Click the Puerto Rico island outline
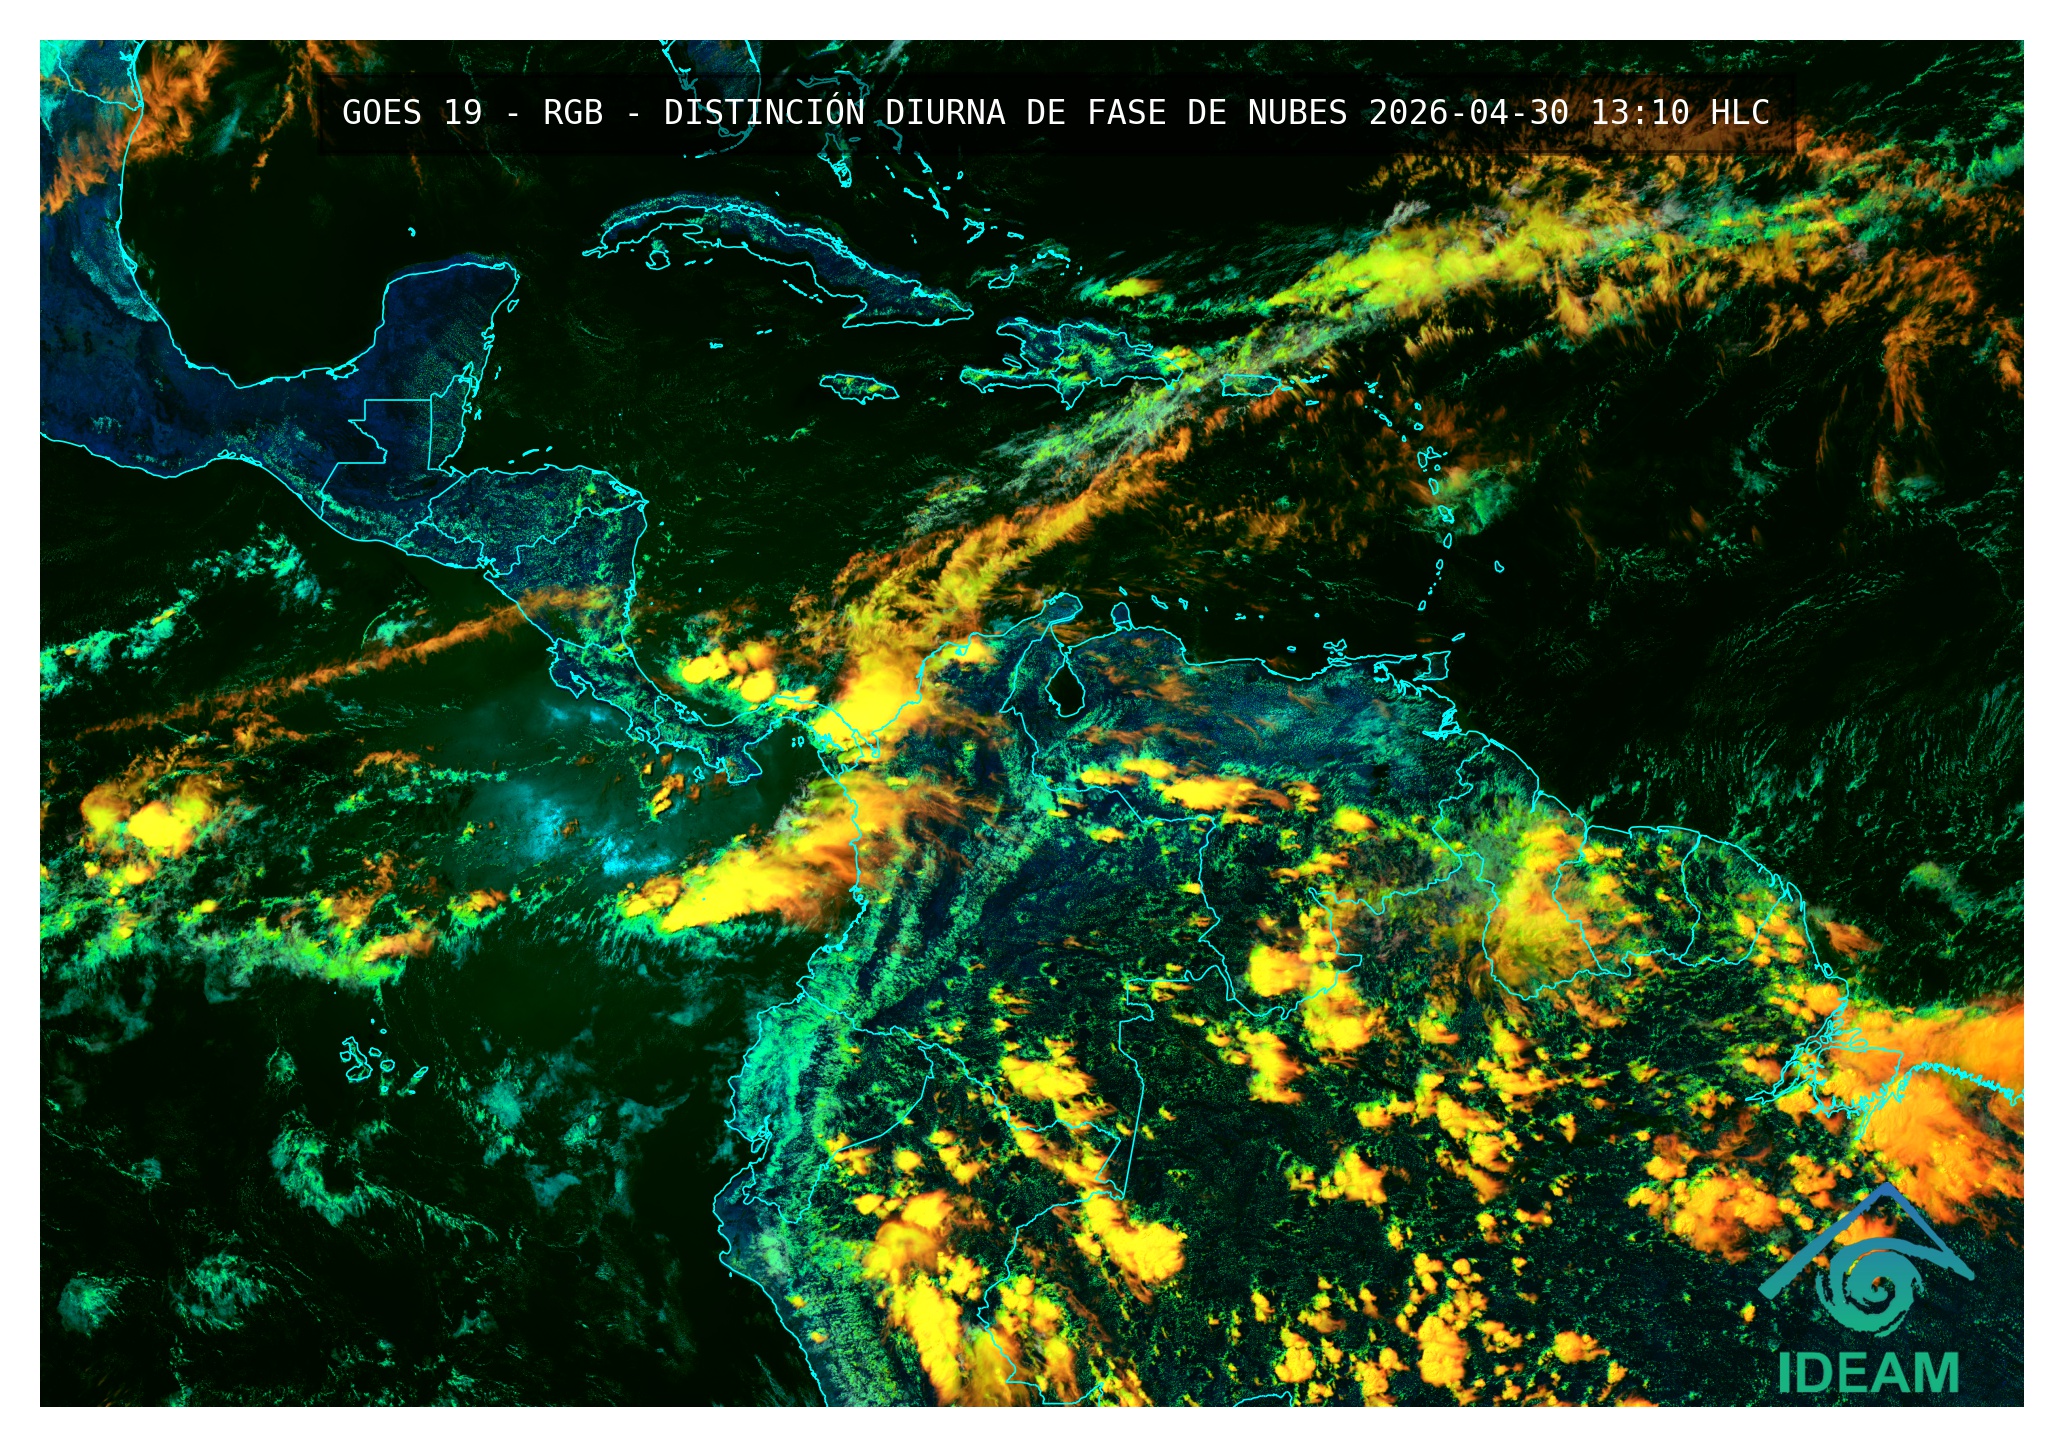This screenshot has height=1447, width=2063. (1251, 385)
